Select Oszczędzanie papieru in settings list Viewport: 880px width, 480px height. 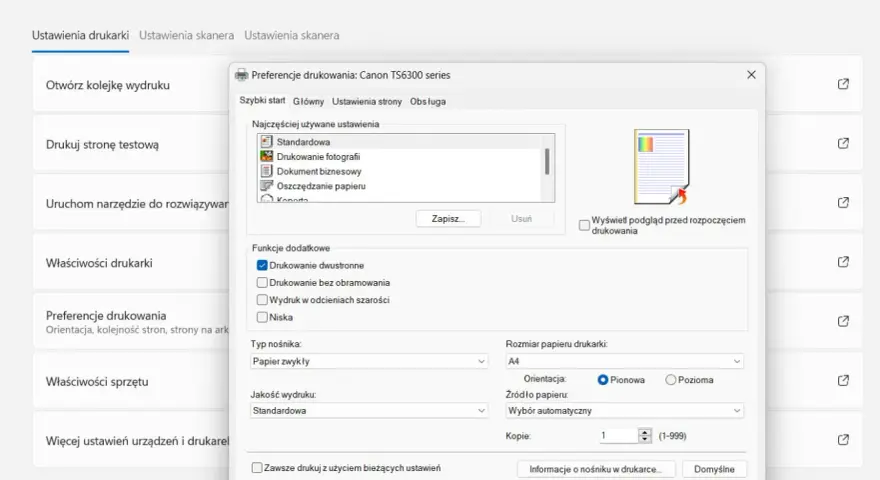point(401,185)
